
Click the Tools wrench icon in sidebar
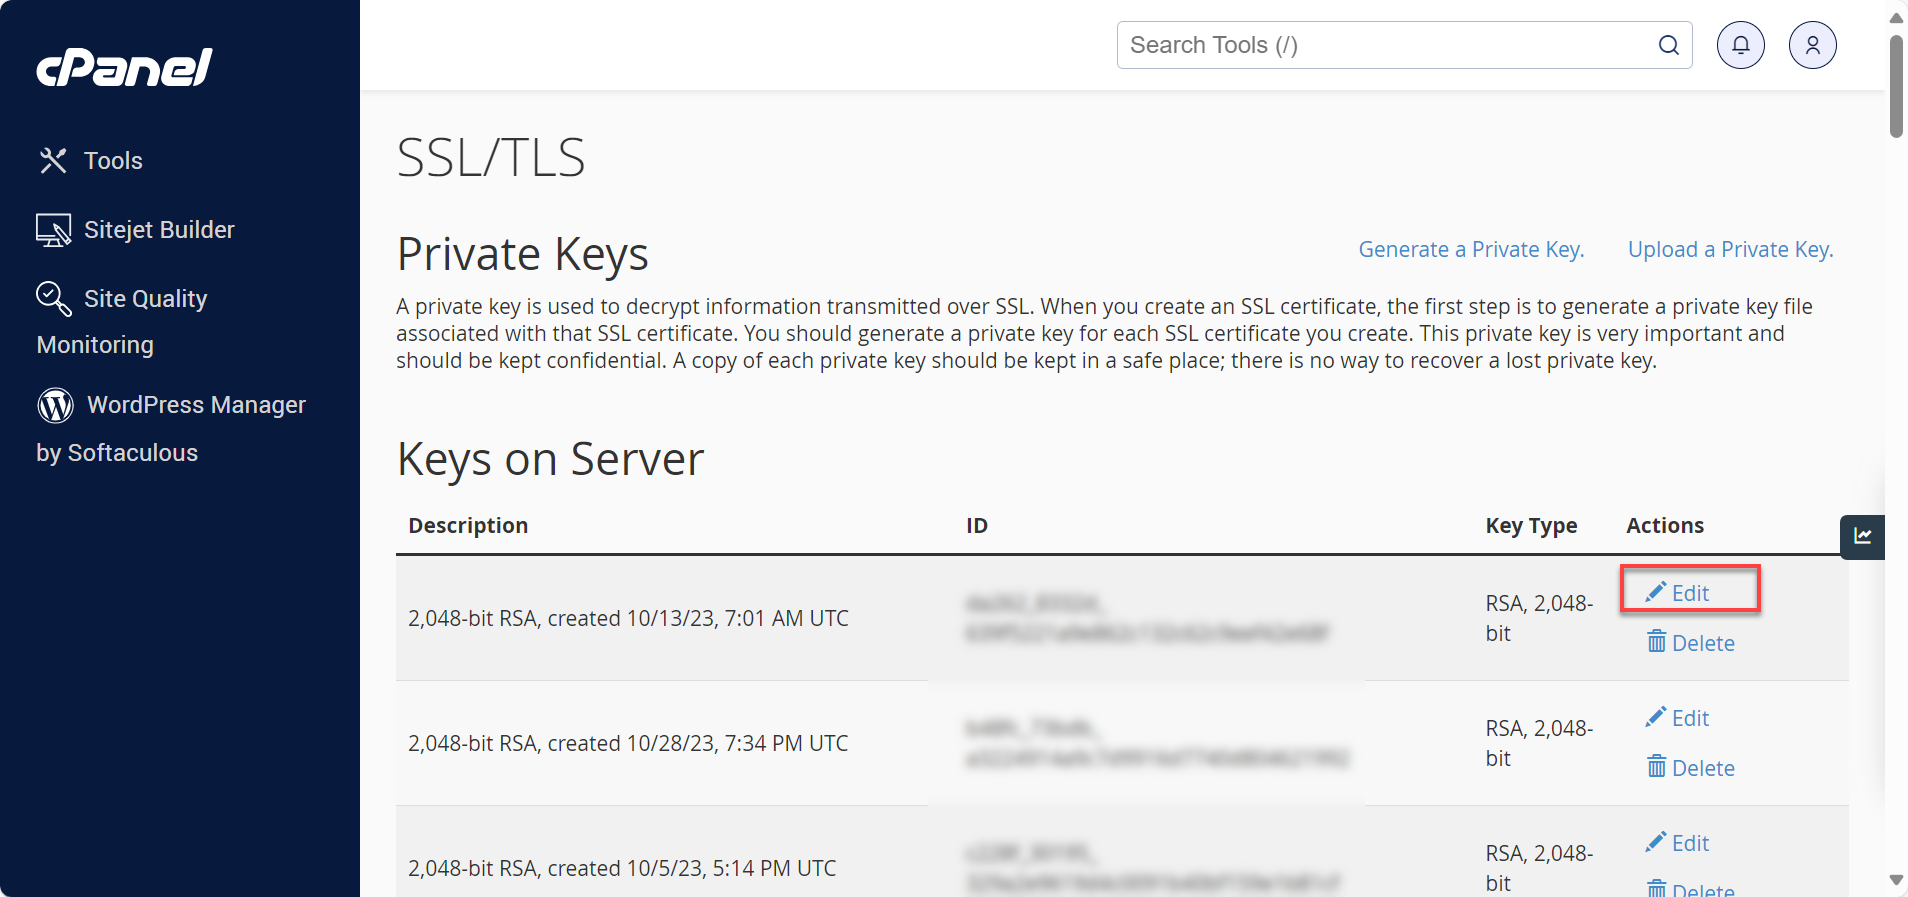click(53, 161)
